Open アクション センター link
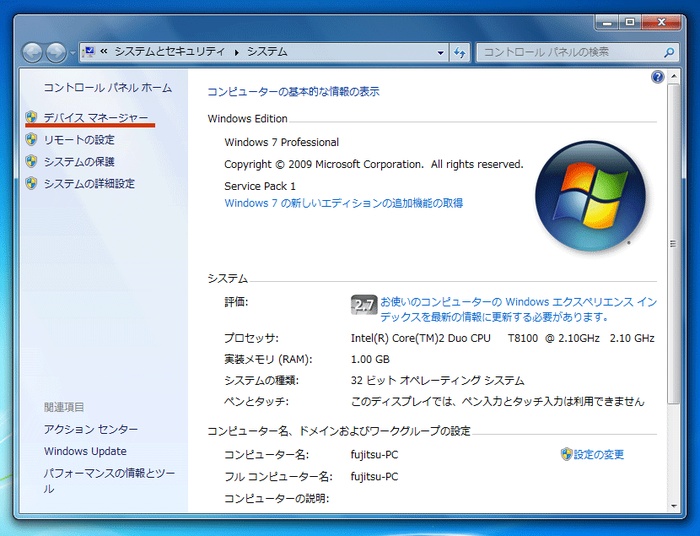 (x=91, y=429)
